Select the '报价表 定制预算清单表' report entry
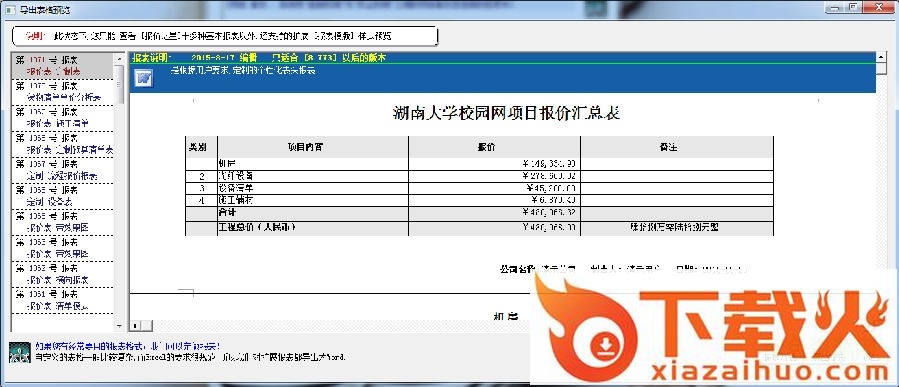 pos(63,143)
